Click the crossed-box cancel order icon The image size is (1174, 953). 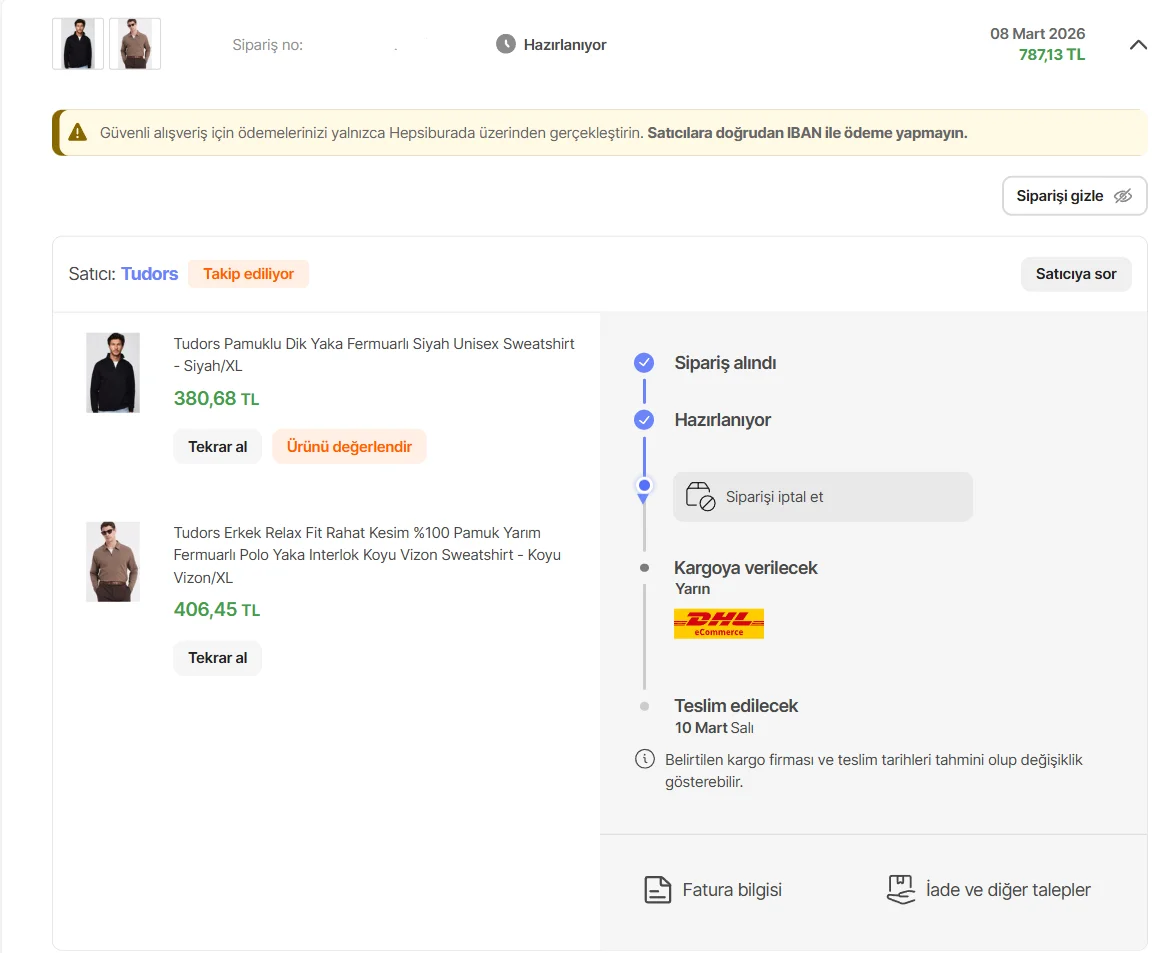(700, 497)
